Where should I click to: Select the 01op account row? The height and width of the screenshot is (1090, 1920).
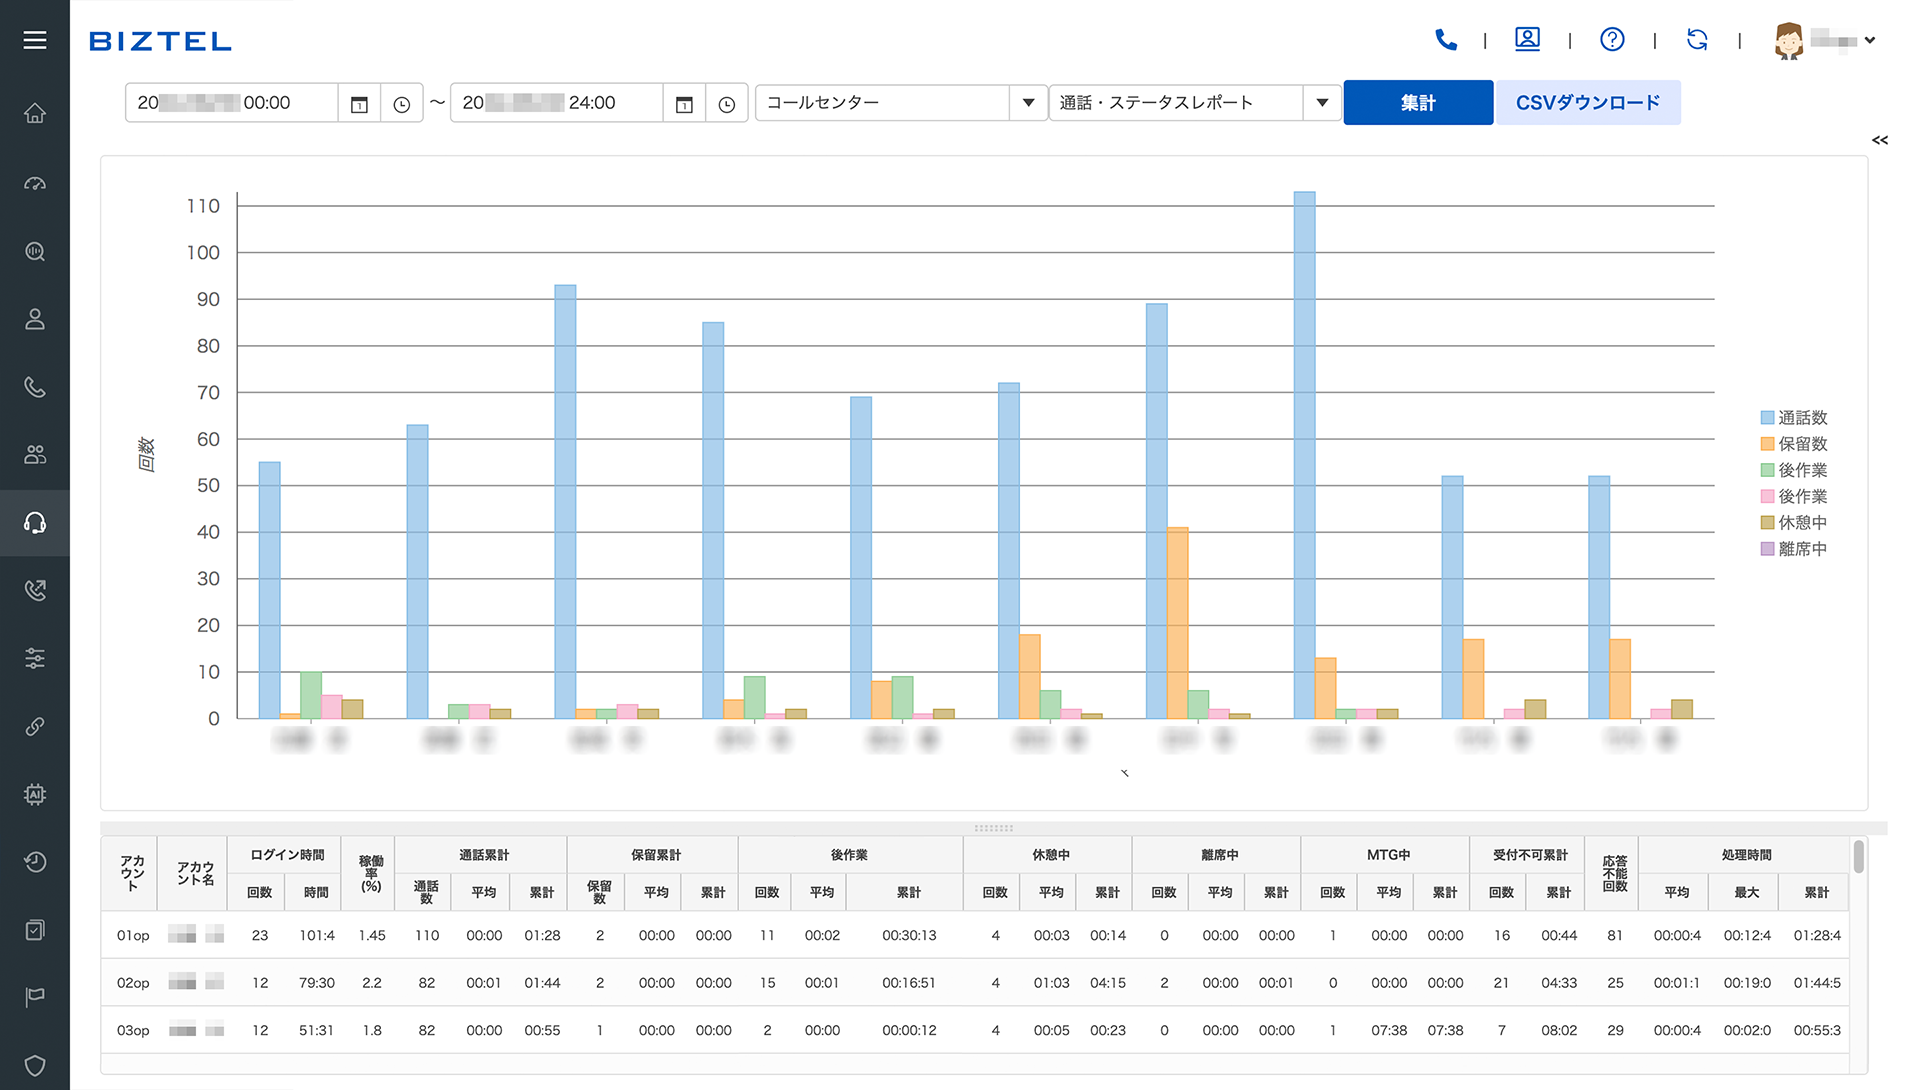976,935
